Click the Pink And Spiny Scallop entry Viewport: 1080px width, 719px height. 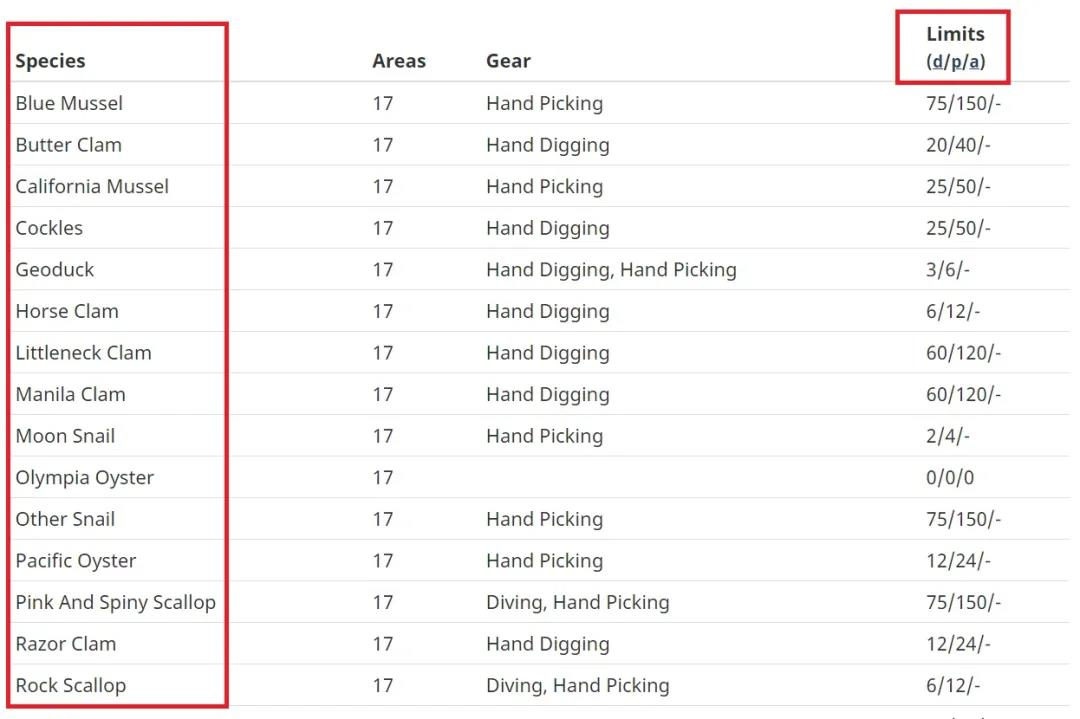click(x=116, y=602)
